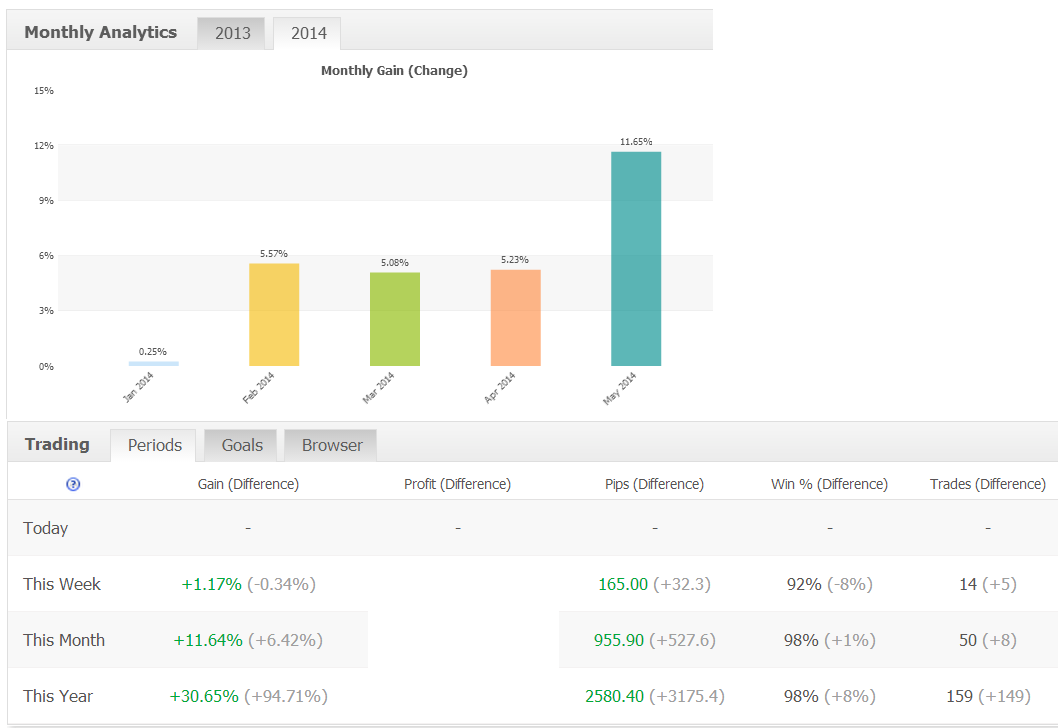Screen dimensions: 1058x728
Task: Select the This Week row label
Action: pos(61,584)
